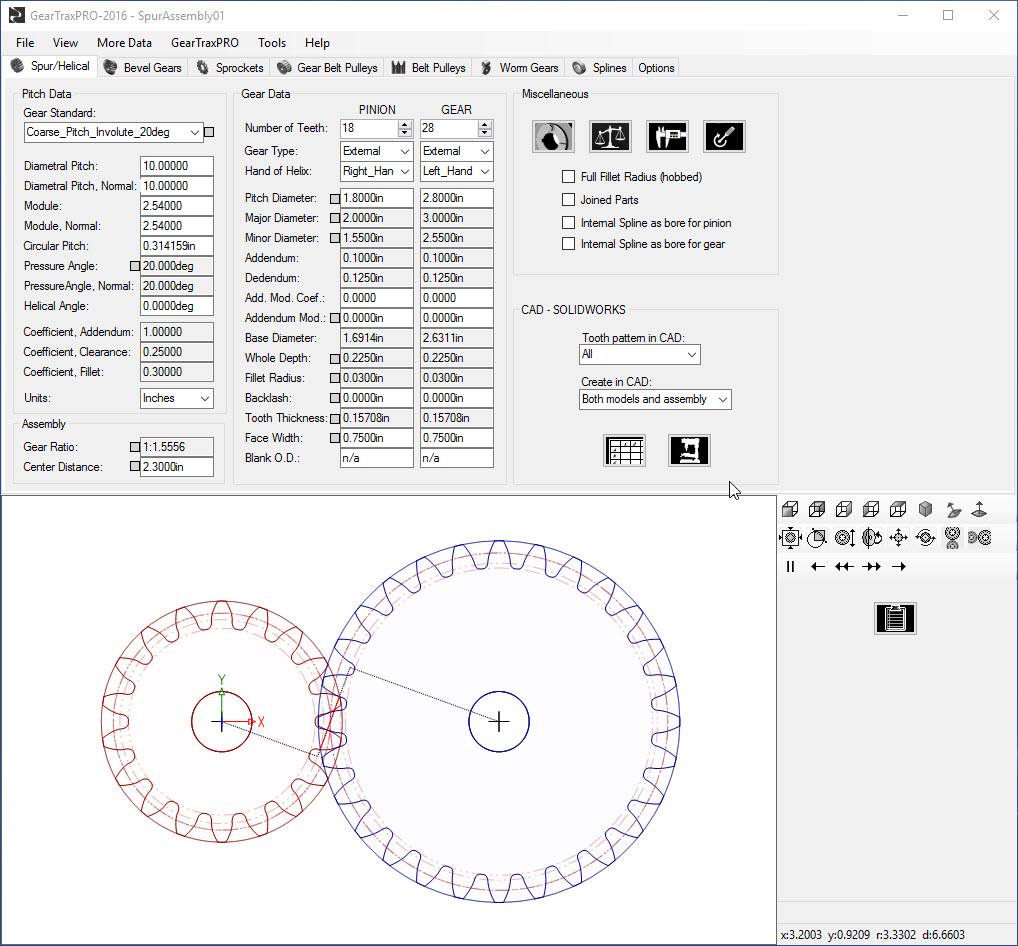Screen dimensions: 1018x946
Task: Click the side-by-side gears icon
Action: coord(980,538)
